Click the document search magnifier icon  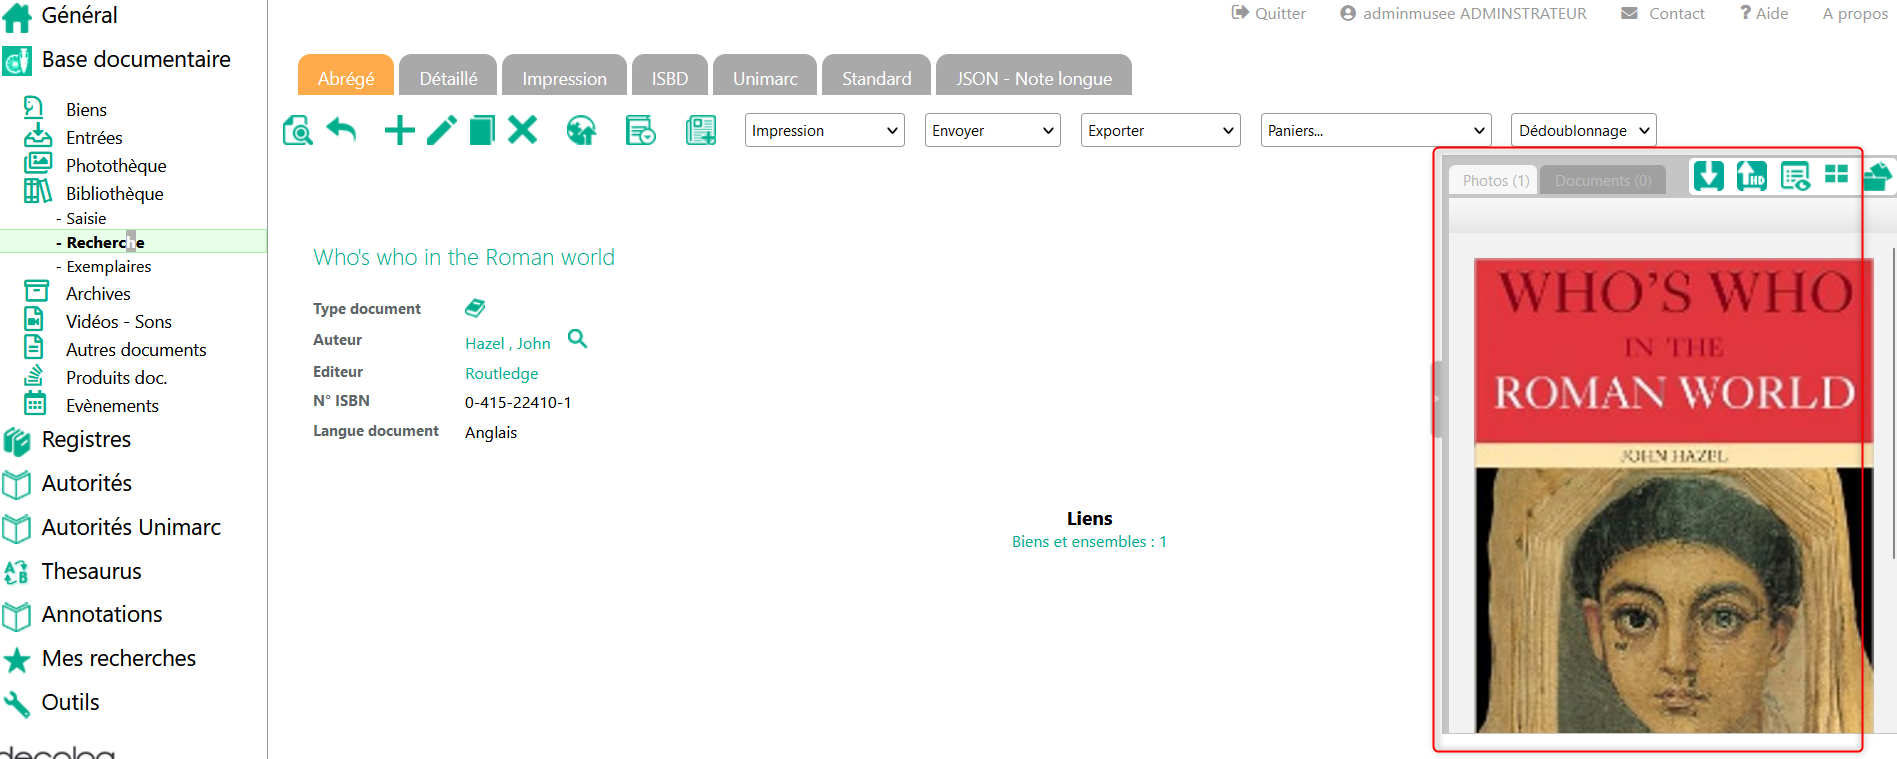coord(298,130)
